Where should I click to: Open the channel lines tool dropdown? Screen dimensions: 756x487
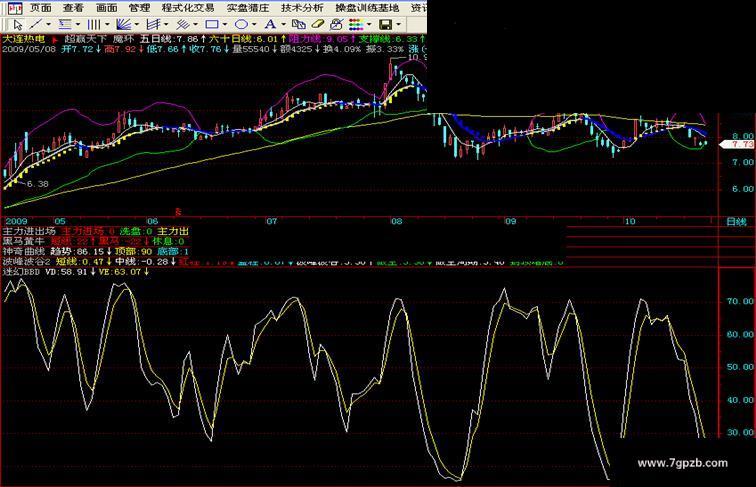tap(166, 24)
